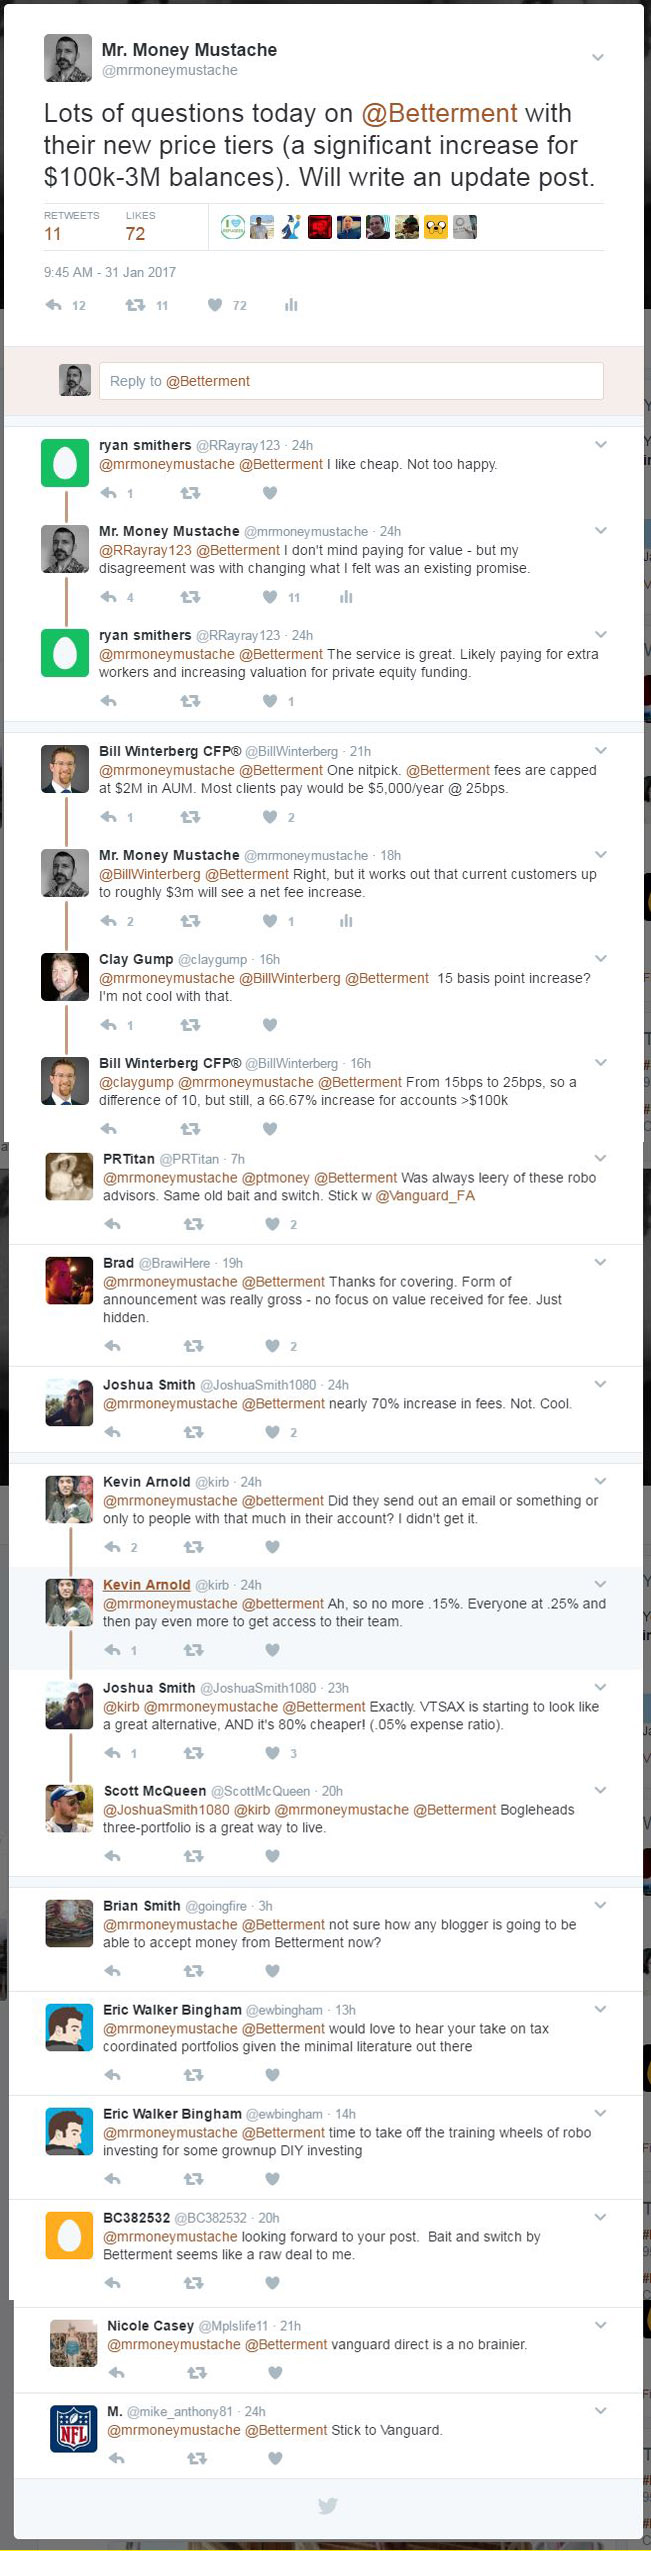The height and width of the screenshot is (2551, 651).
Task: Expand options chevron on Brad's tweet
Action: tap(600, 1262)
